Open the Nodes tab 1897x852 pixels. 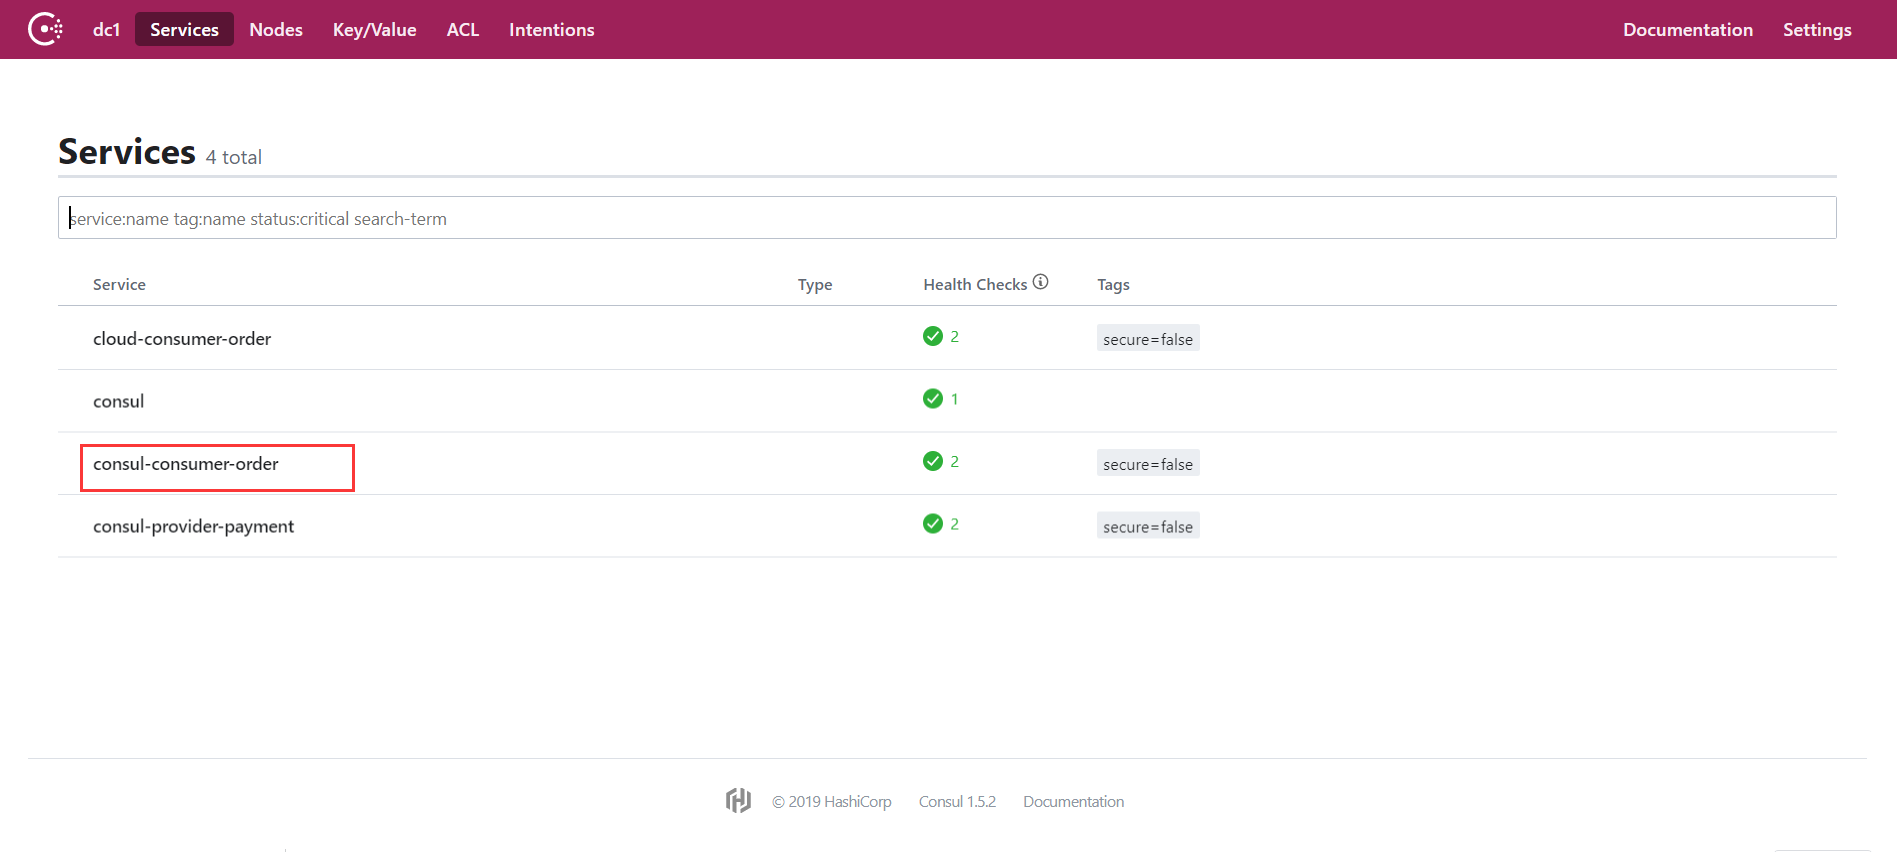pos(276,30)
